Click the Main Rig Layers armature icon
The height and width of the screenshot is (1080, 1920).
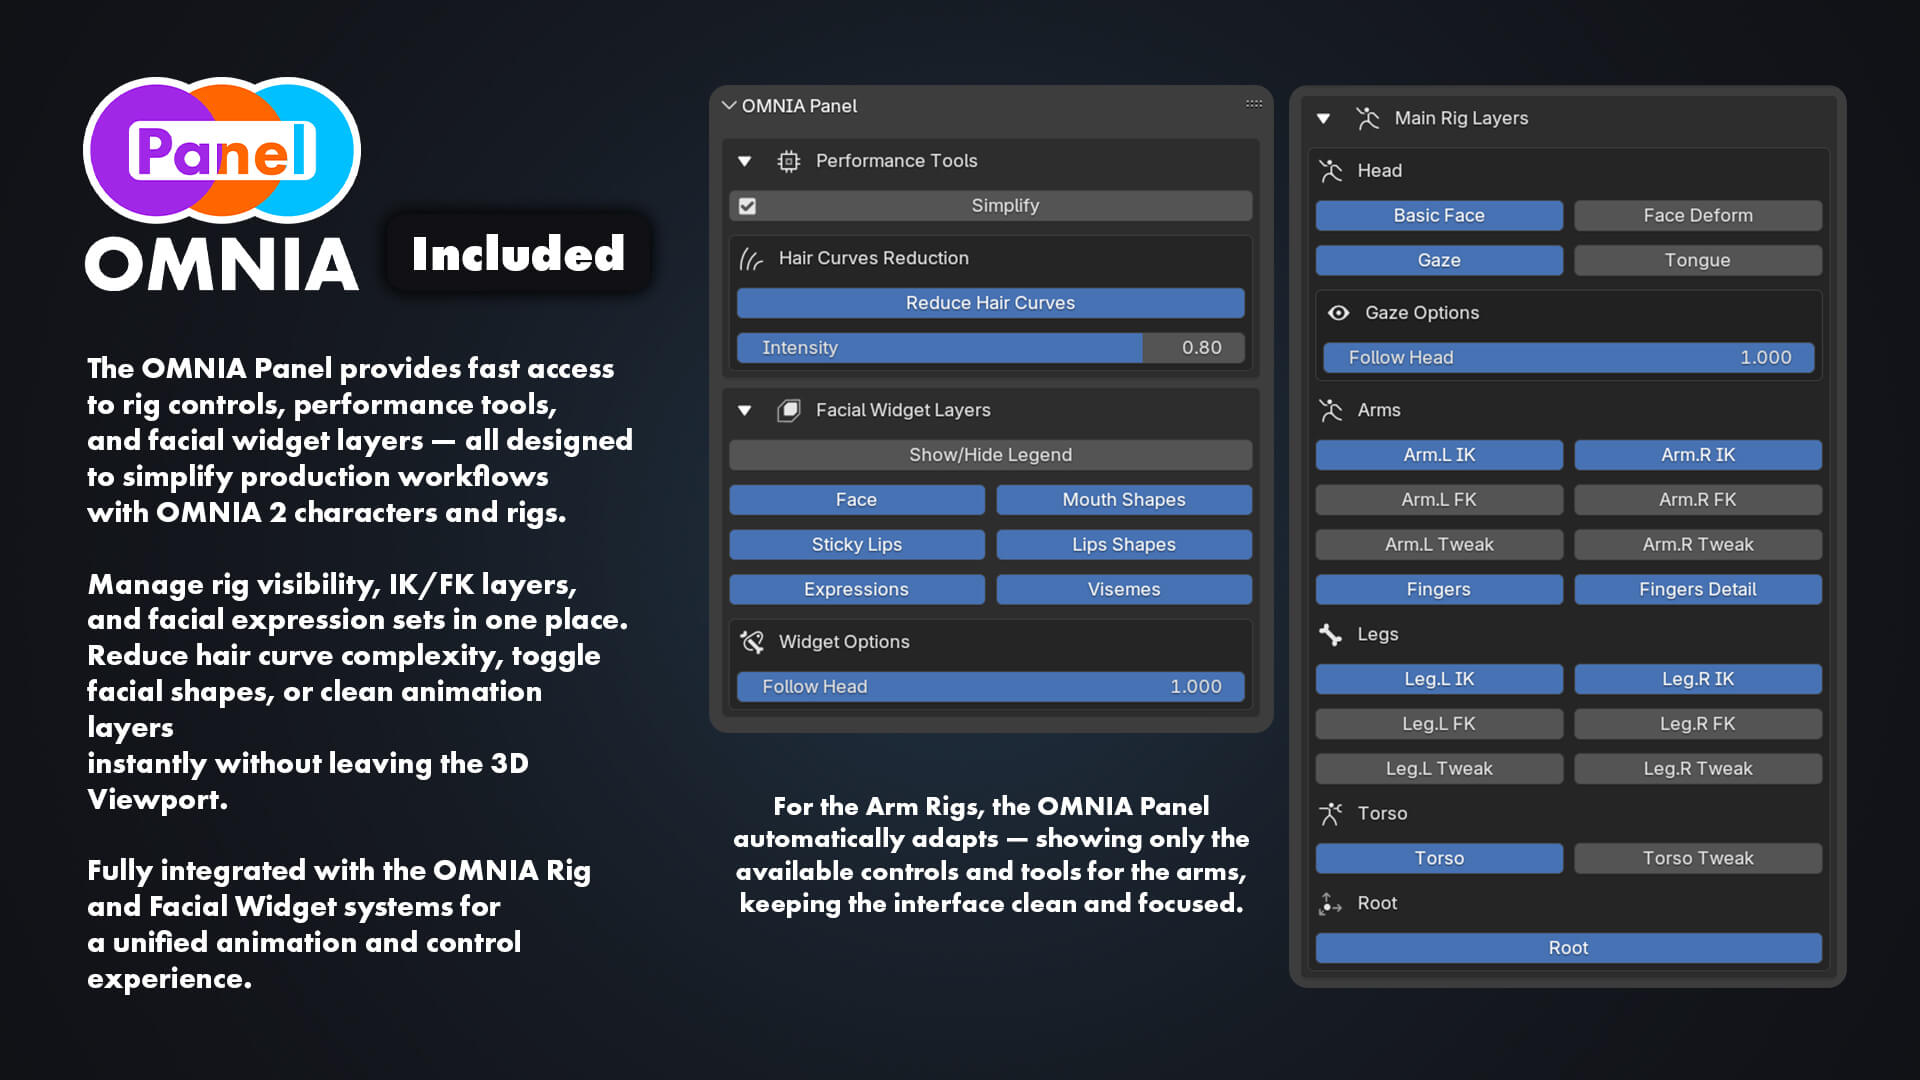[x=1367, y=118]
